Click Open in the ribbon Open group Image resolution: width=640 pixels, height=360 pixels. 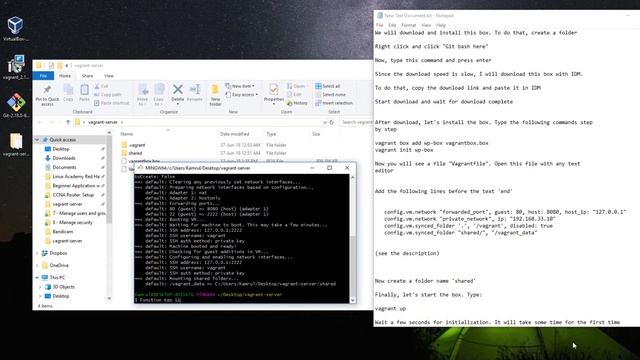pyautogui.click(x=297, y=86)
